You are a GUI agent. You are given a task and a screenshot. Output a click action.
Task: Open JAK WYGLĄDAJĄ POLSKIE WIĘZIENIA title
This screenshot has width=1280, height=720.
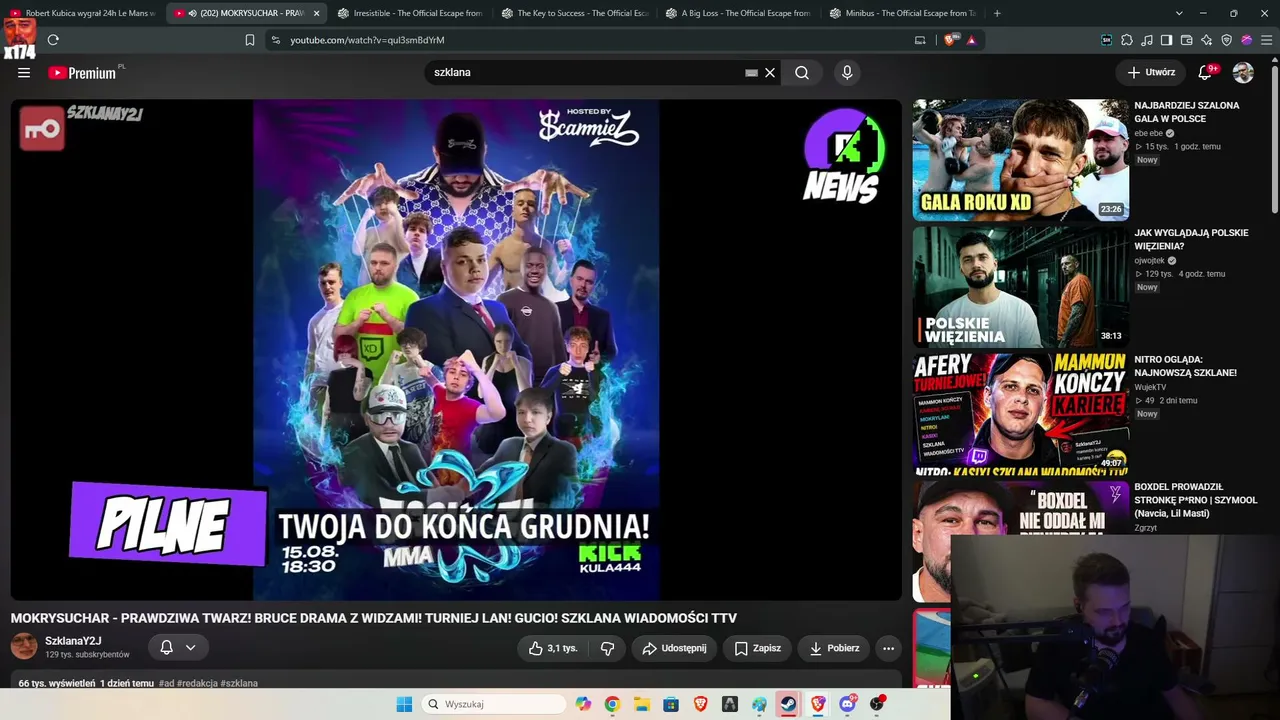click(1191, 239)
